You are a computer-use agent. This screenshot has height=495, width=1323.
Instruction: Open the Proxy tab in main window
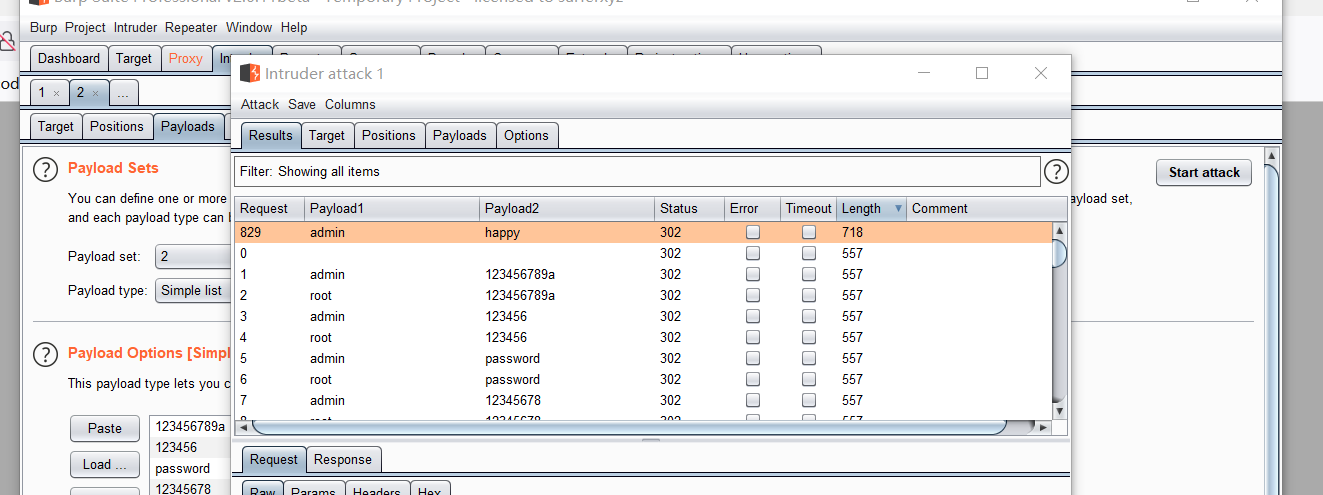tap(185, 58)
